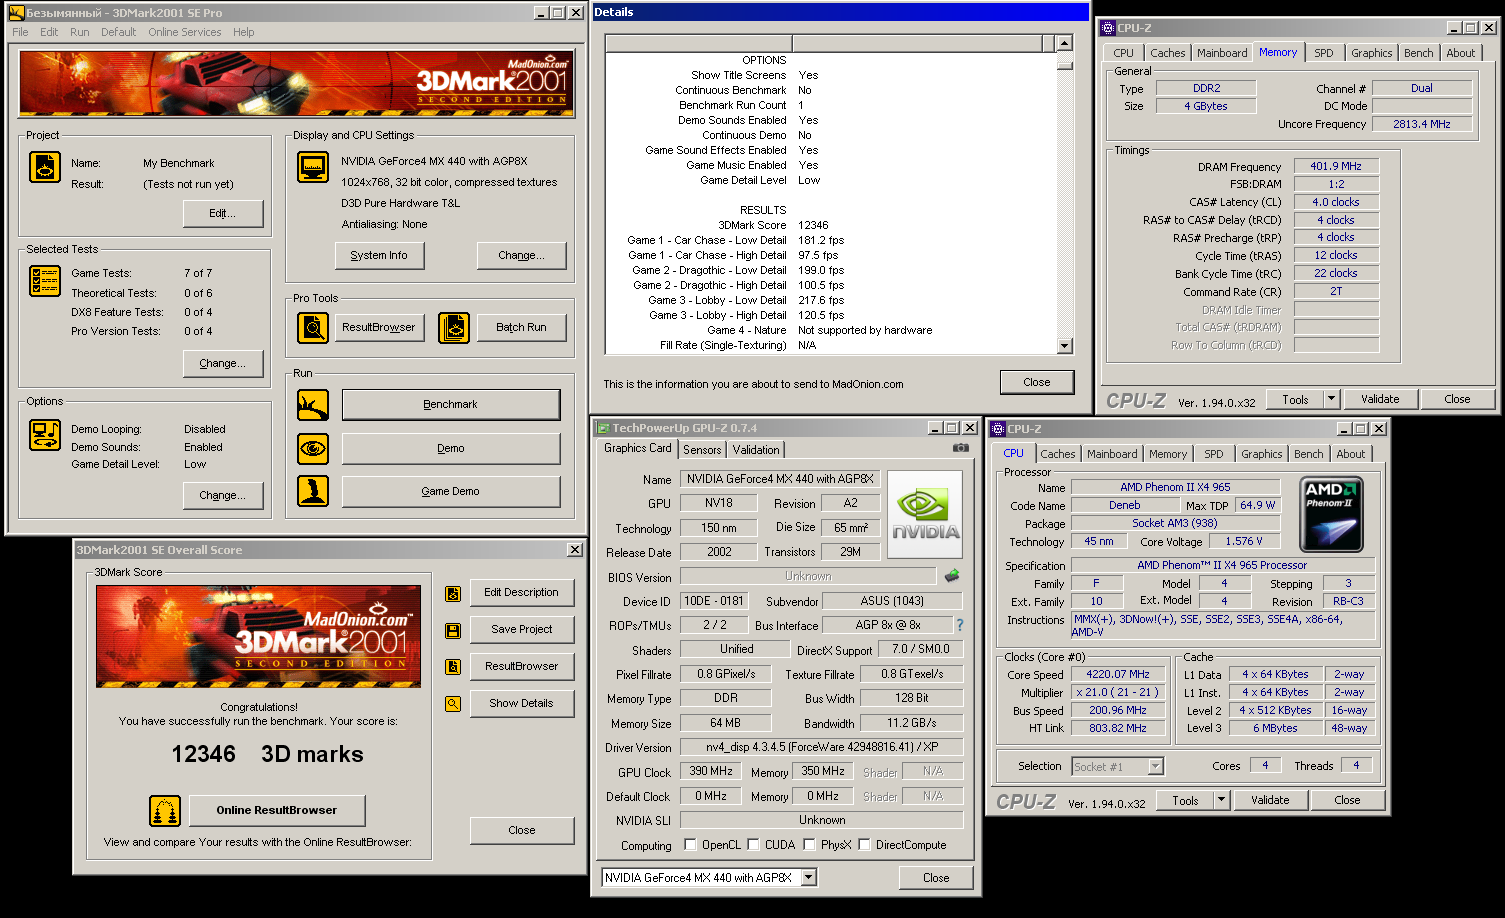Click the CPU-Z processor window title icon

point(998,429)
